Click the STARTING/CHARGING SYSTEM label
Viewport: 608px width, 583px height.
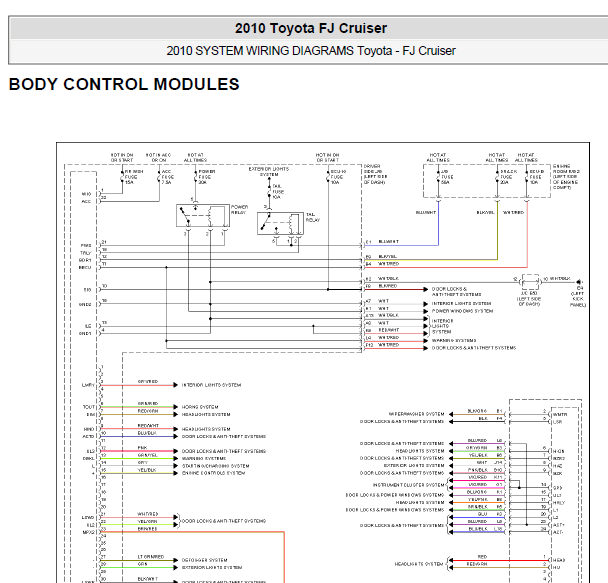(216, 466)
